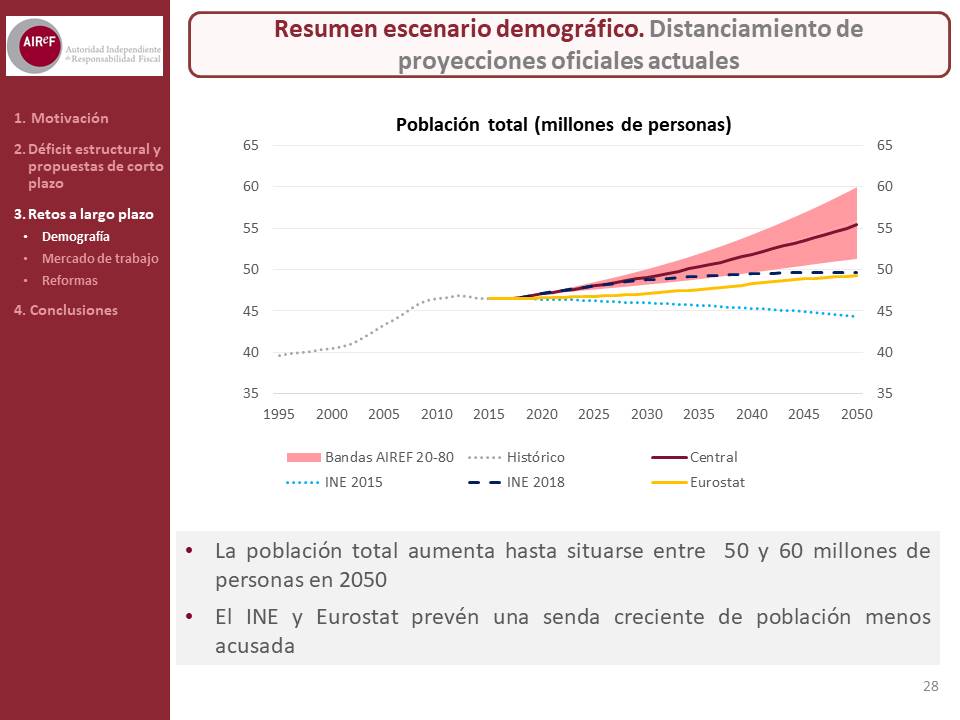
Task: Click the x-axis label '2050'
Action: [x=857, y=414]
